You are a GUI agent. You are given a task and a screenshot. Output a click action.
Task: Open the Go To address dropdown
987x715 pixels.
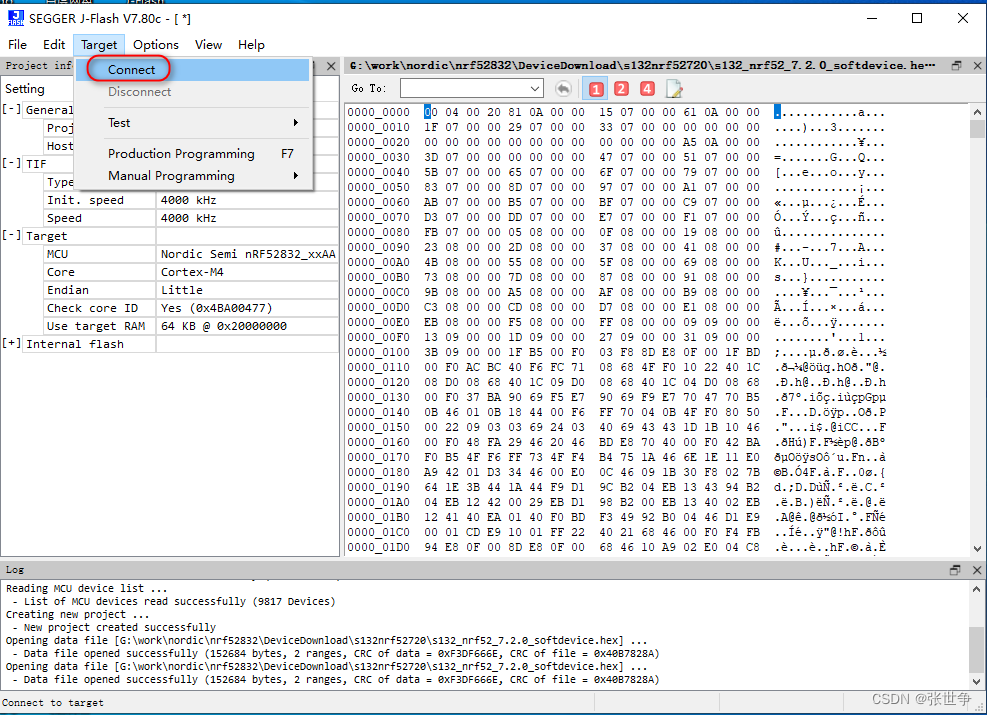click(535, 89)
